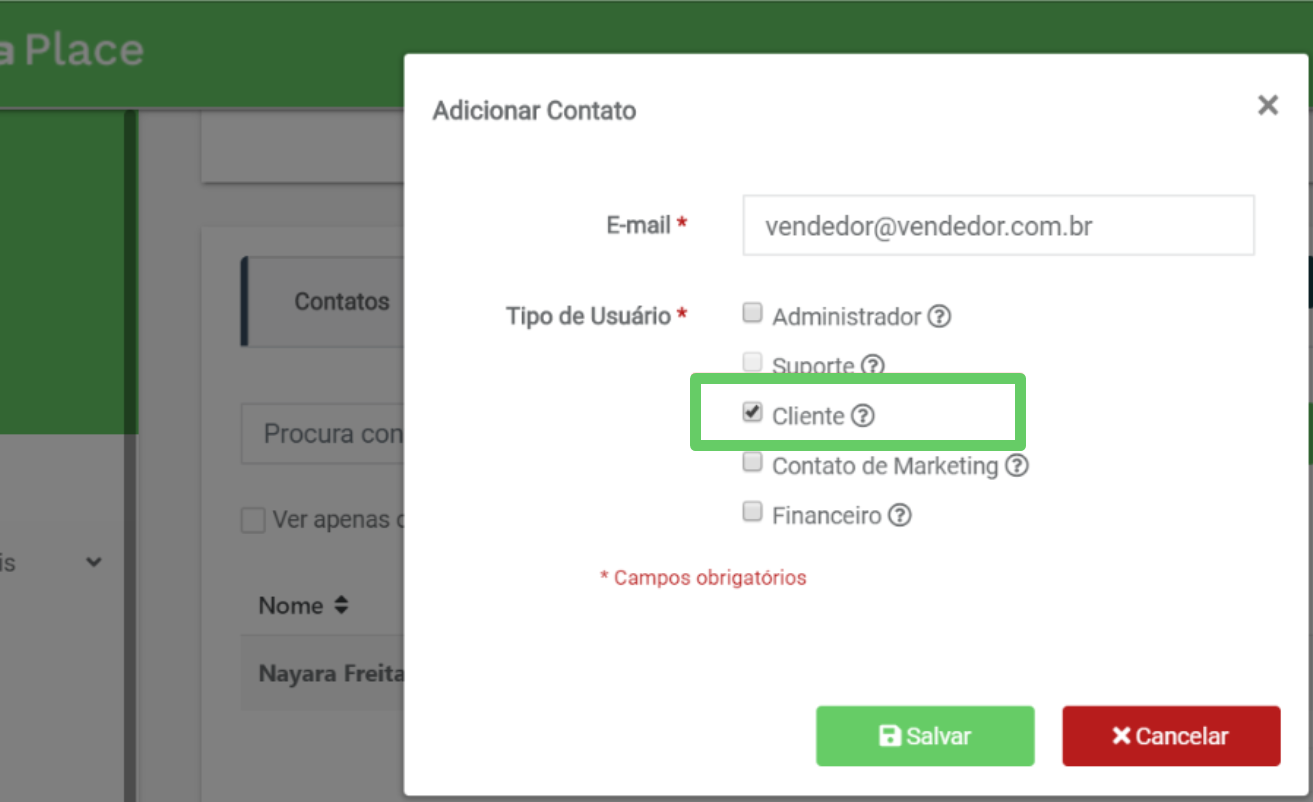Click the X icon inside Cancelar button

click(1121, 736)
